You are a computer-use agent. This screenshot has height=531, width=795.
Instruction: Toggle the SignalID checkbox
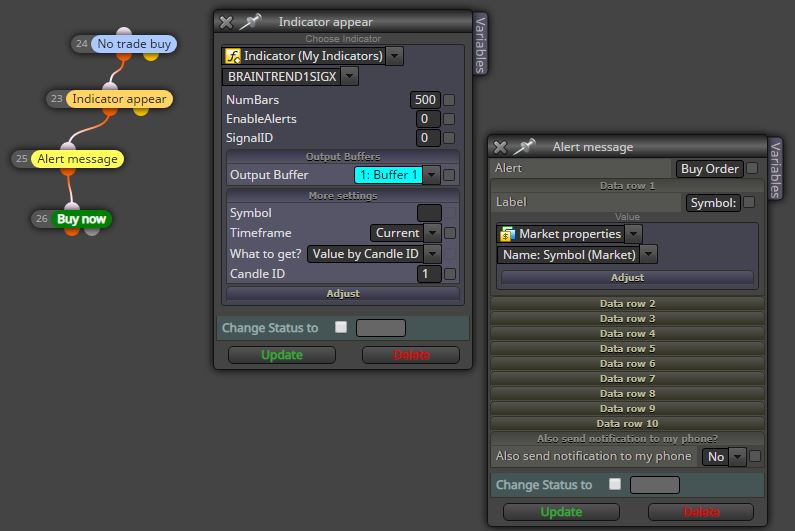pos(449,138)
